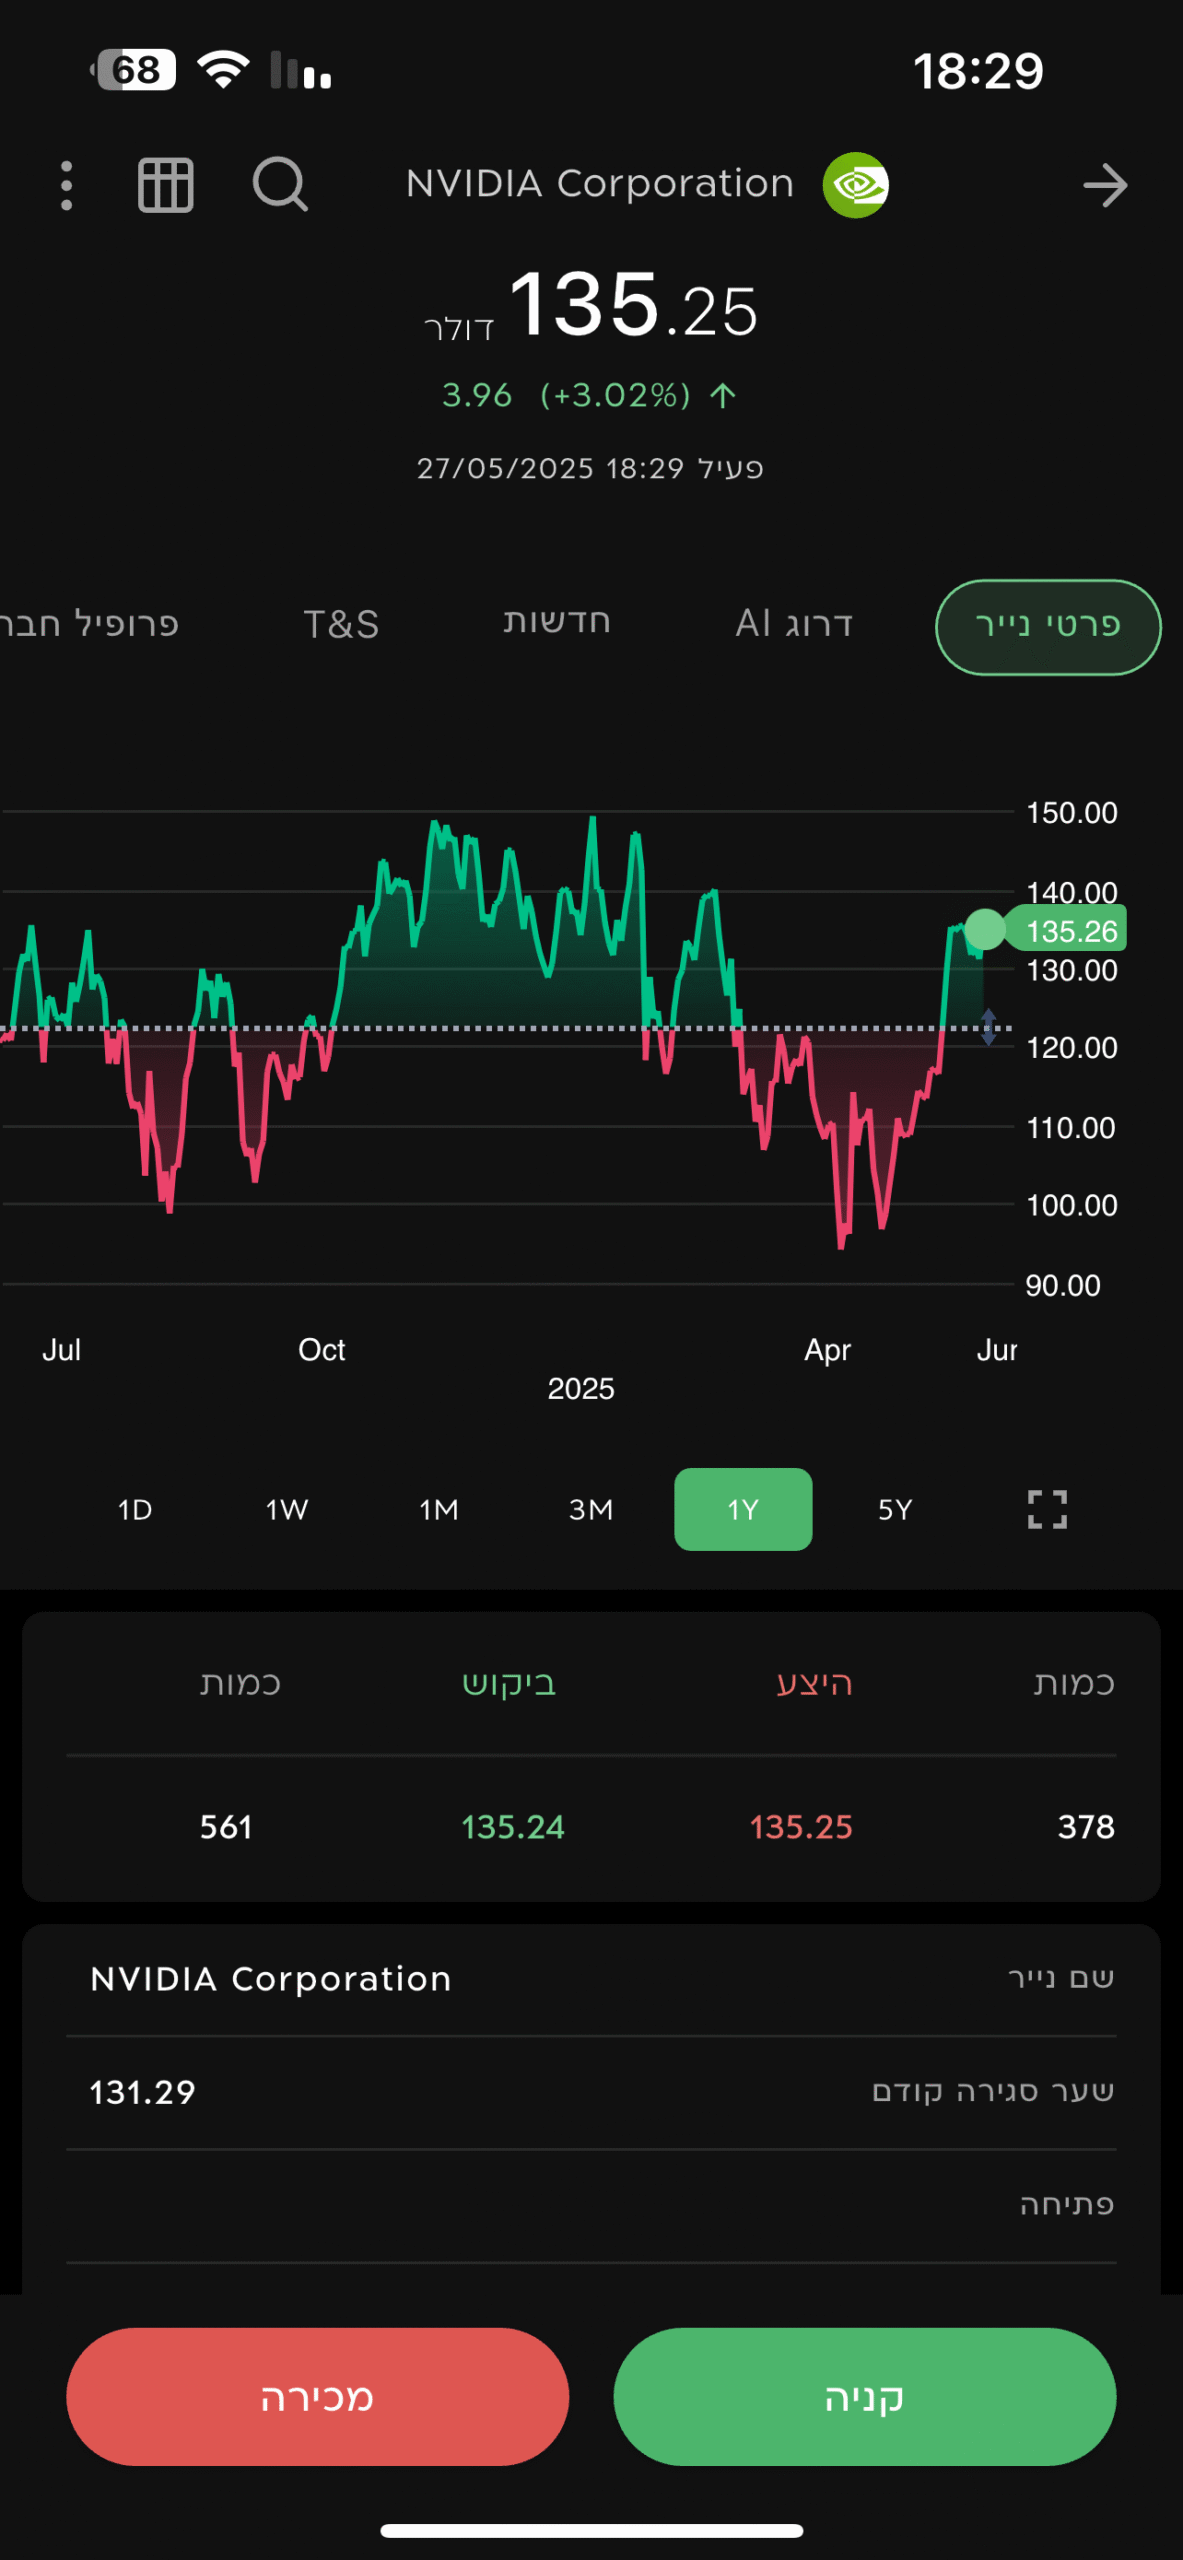
Task: Tap the היצע column header
Action: click(x=814, y=1683)
